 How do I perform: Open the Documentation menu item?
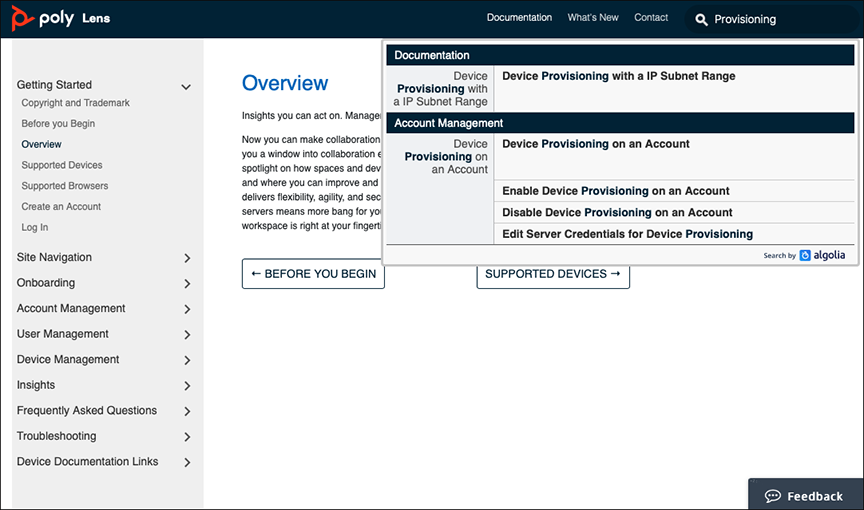tap(519, 18)
